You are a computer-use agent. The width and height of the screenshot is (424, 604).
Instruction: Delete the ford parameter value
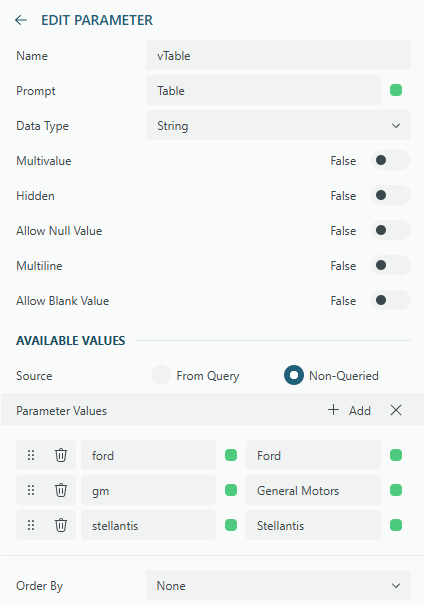(61, 455)
